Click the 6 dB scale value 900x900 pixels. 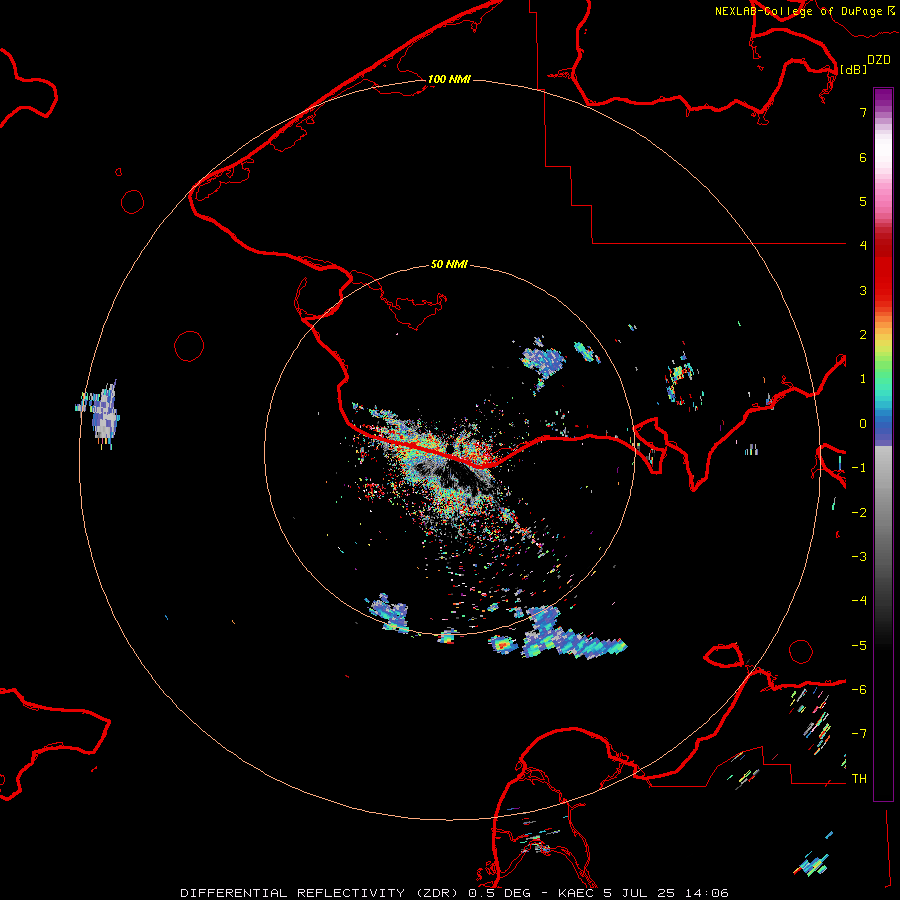click(x=863, y=157)
